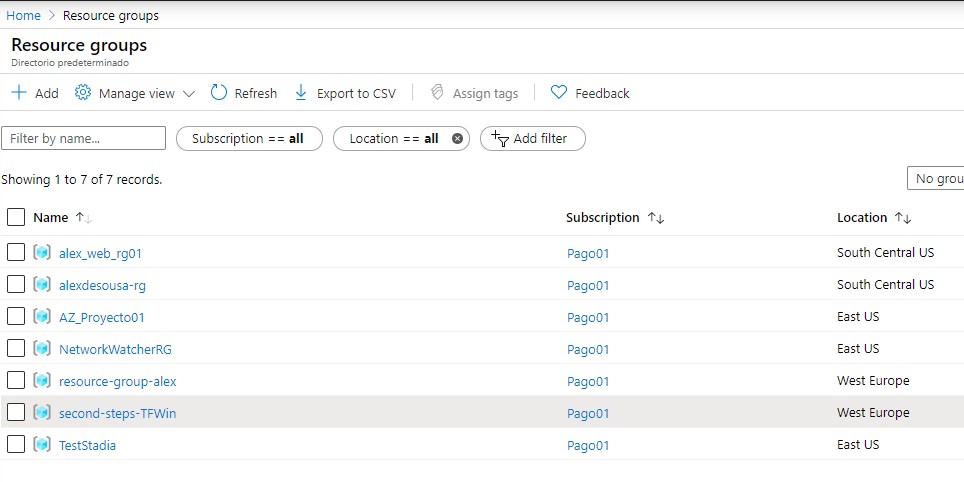Click the Export to CSV download icon

point(301,93)
